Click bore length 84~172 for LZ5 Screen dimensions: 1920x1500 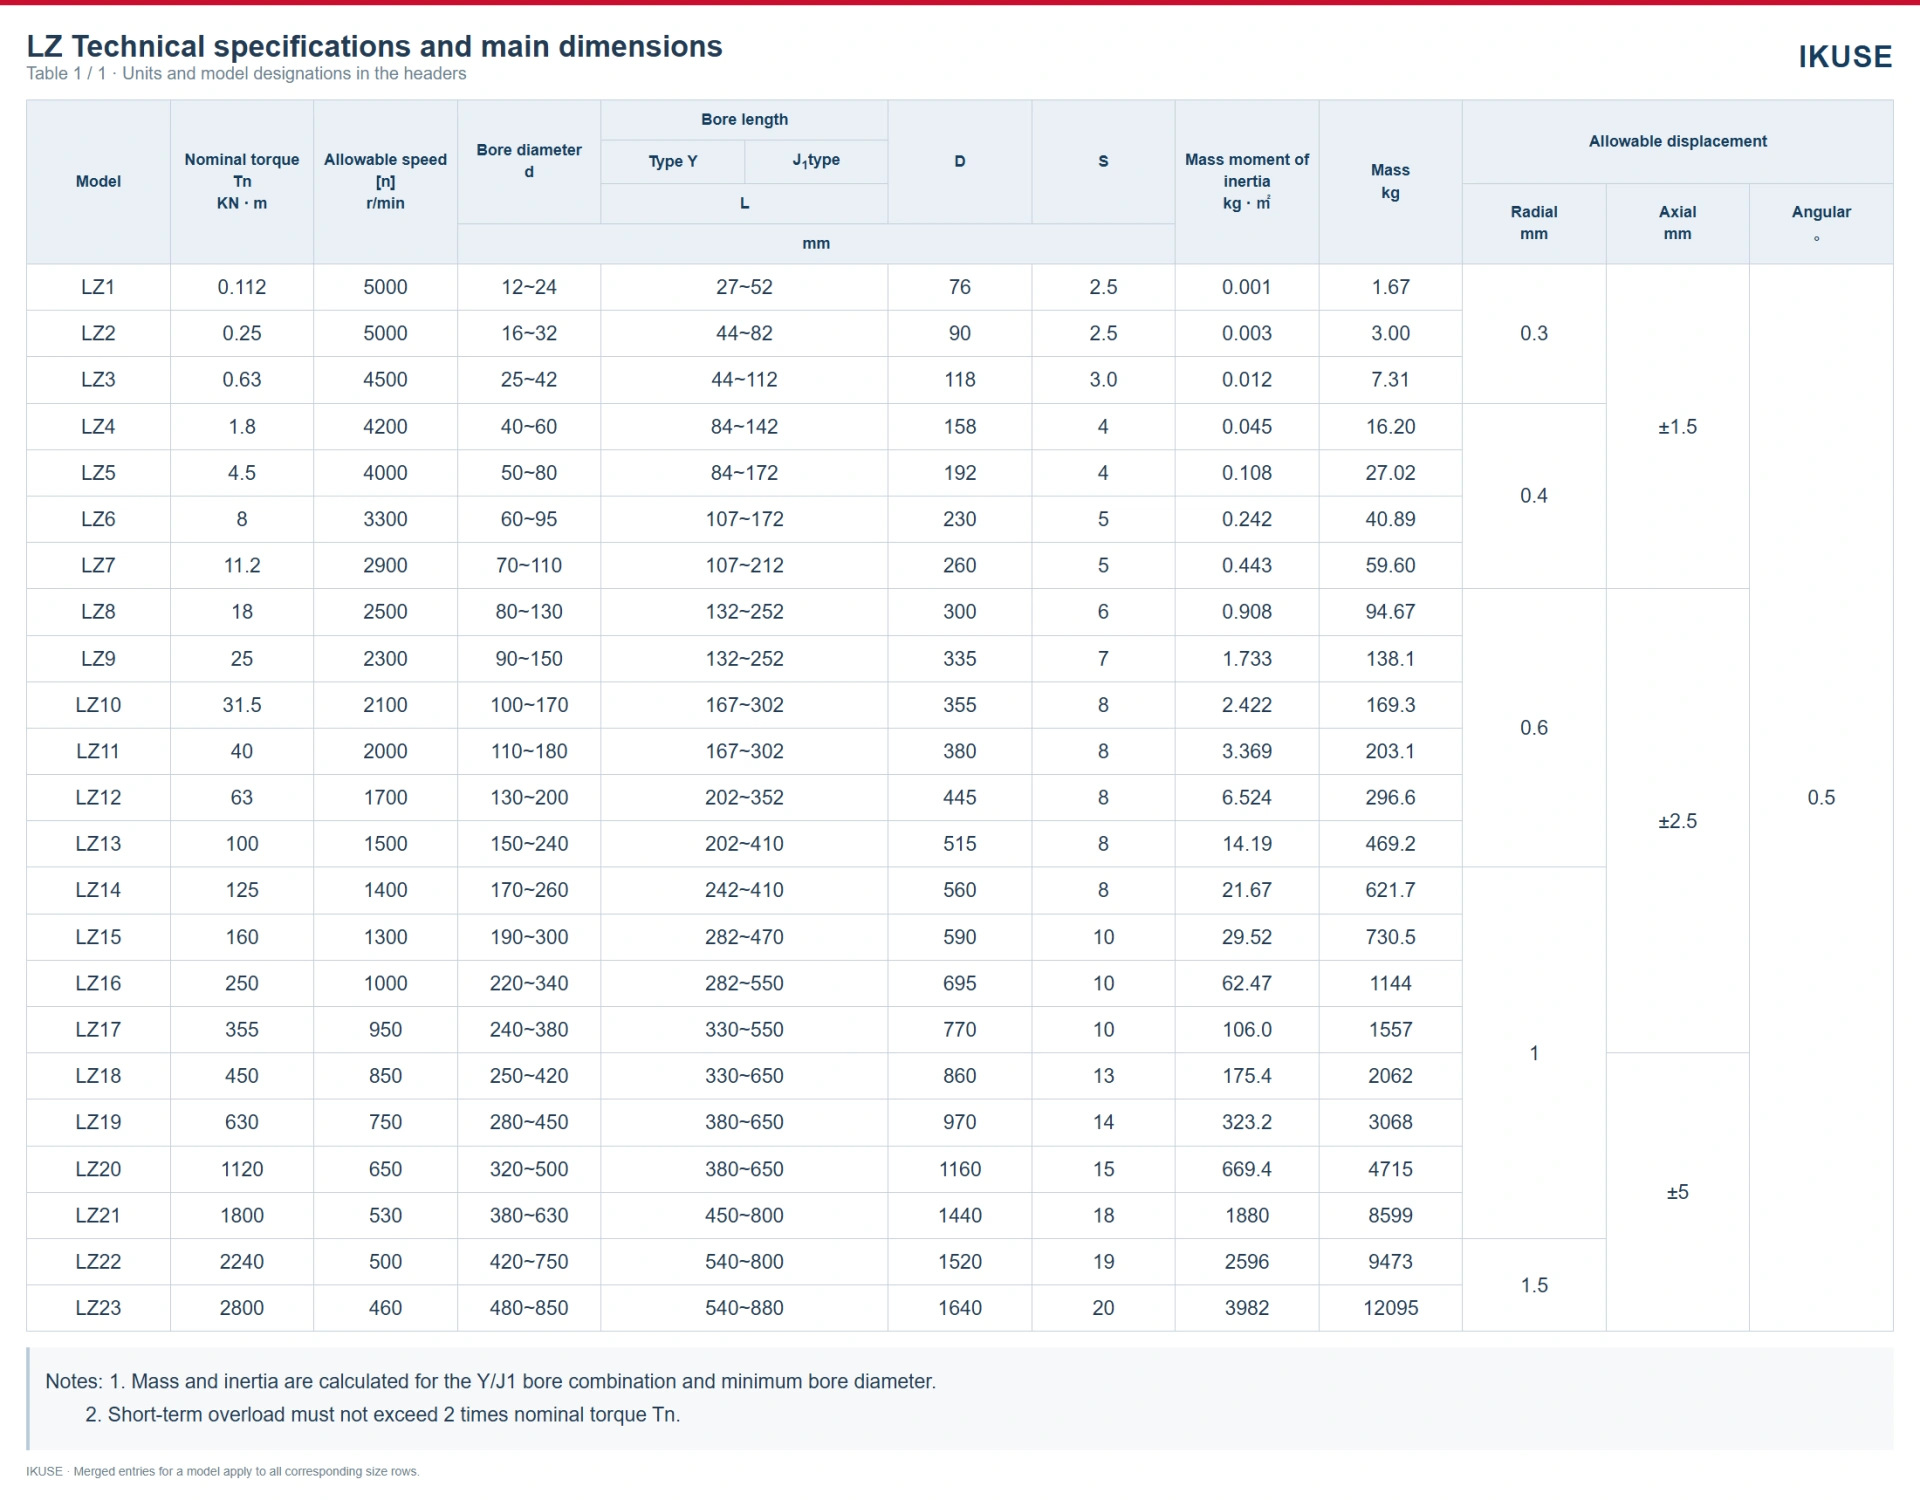coord(744,473)
